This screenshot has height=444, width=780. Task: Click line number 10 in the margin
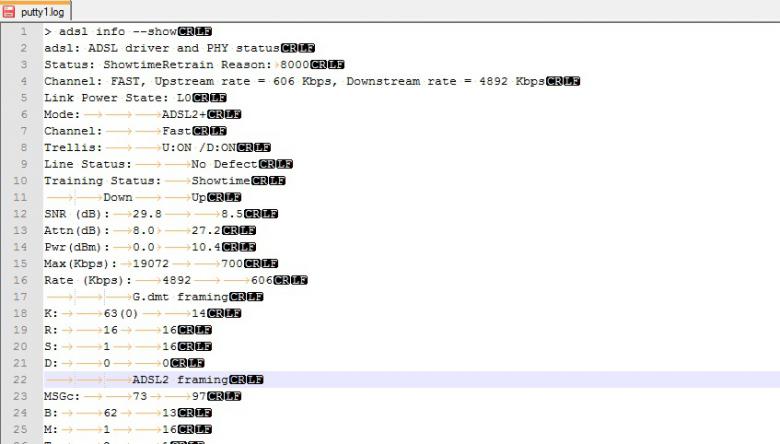coord(21,181)
